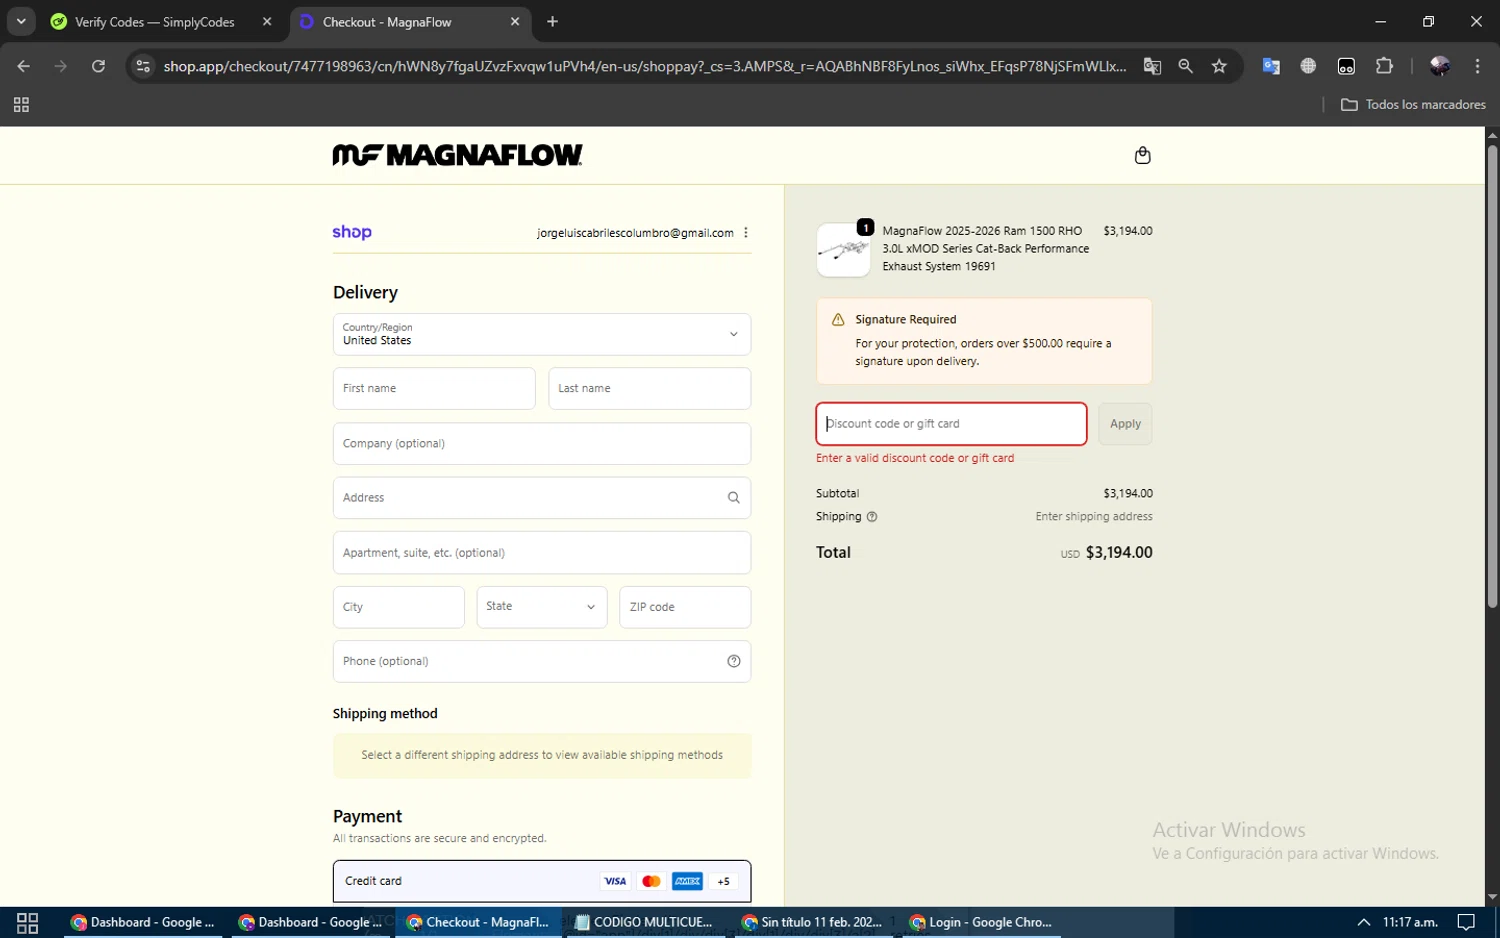Viewport: 1500px width, 938px height.
Task: Show the +5 more payment cards badge
Action: click(723, 881)
